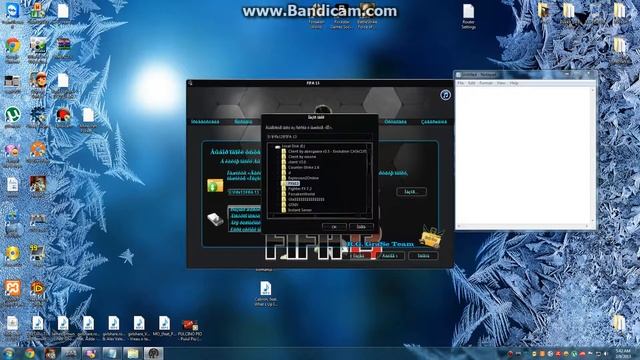Open the Format menu in Notepad
This screenshot has height=360, width=640.
point(486,83)
